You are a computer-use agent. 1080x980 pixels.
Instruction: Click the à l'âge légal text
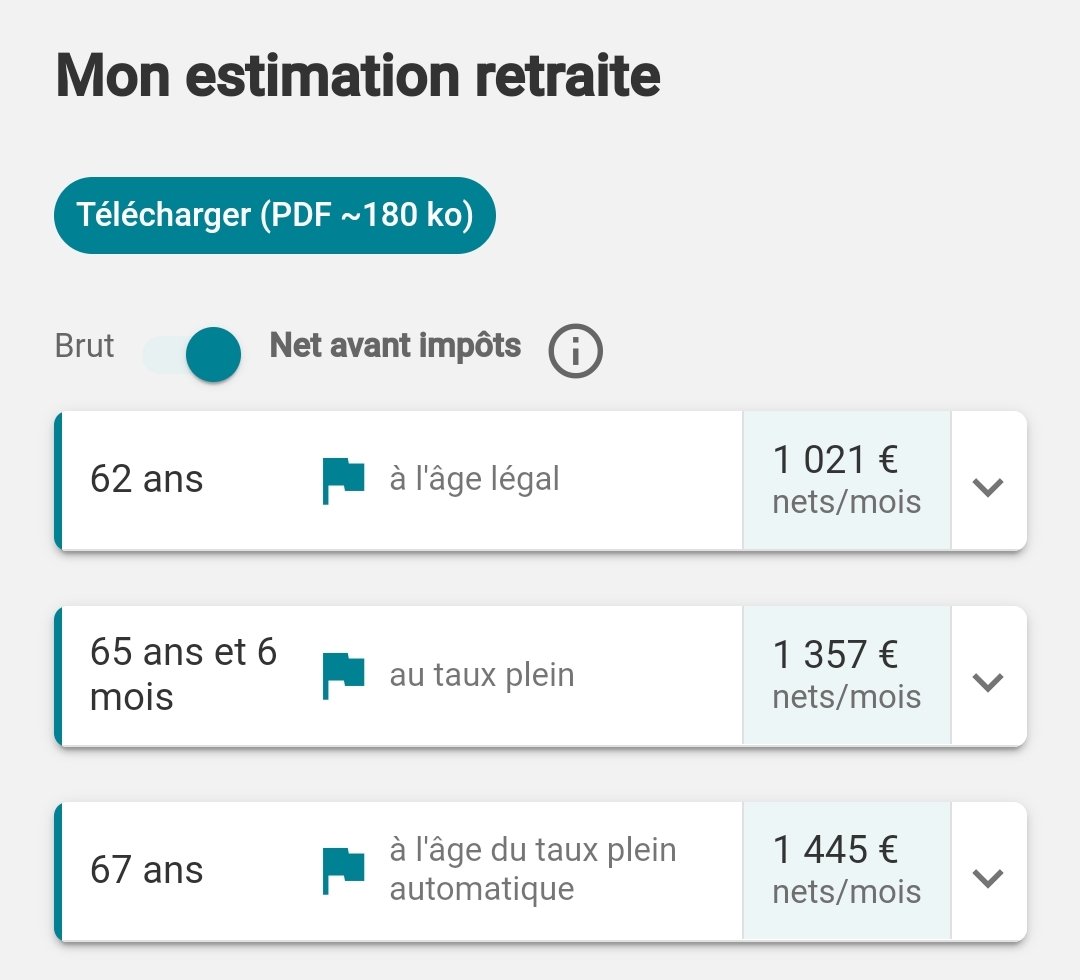point(474,480)
